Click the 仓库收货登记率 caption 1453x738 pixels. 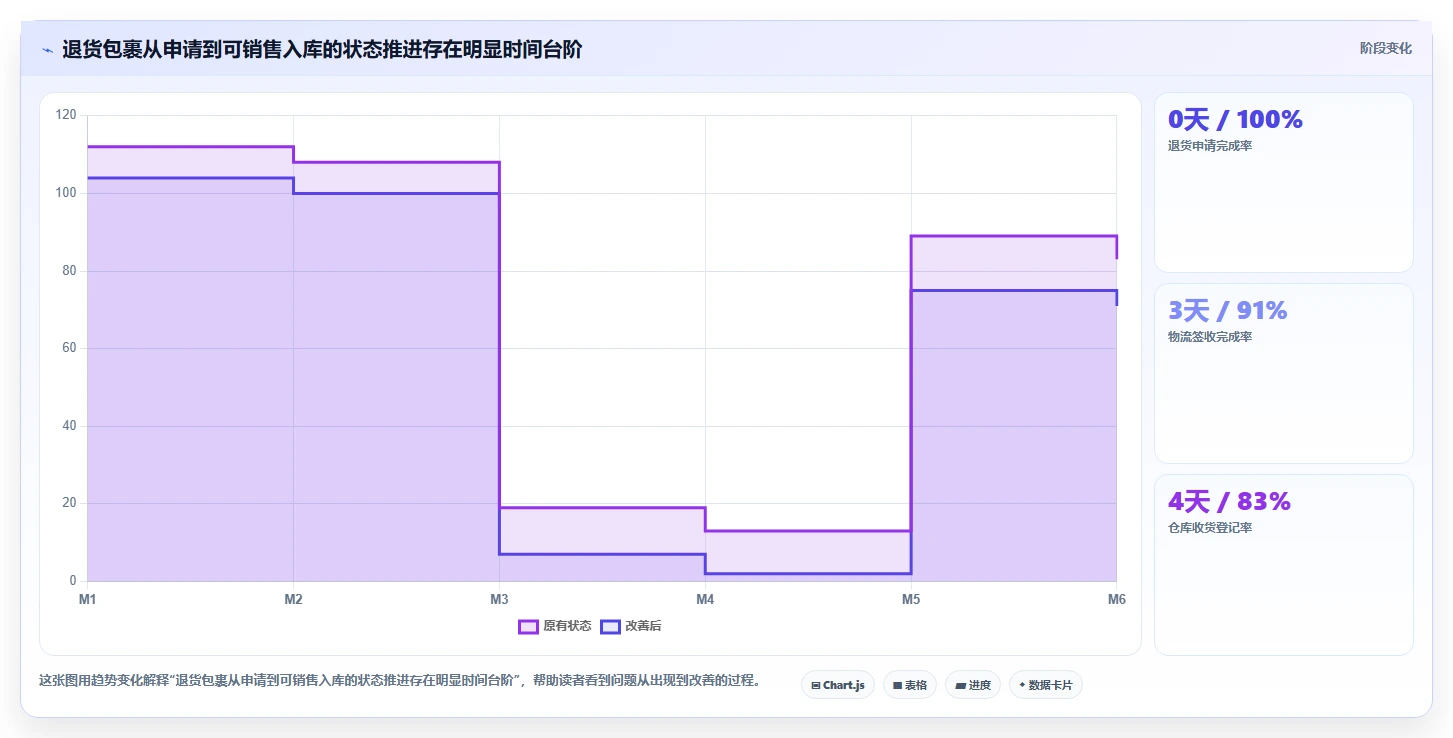tap(1210, 528)
